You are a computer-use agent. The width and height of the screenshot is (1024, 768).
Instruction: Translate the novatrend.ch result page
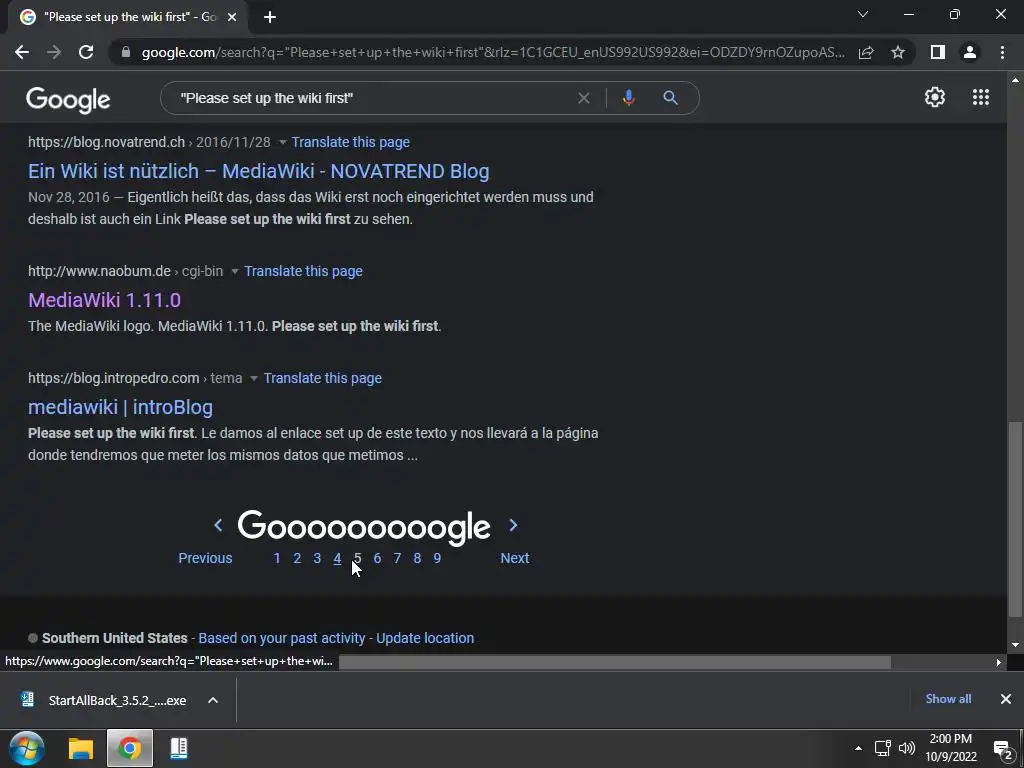click(351, 142)
